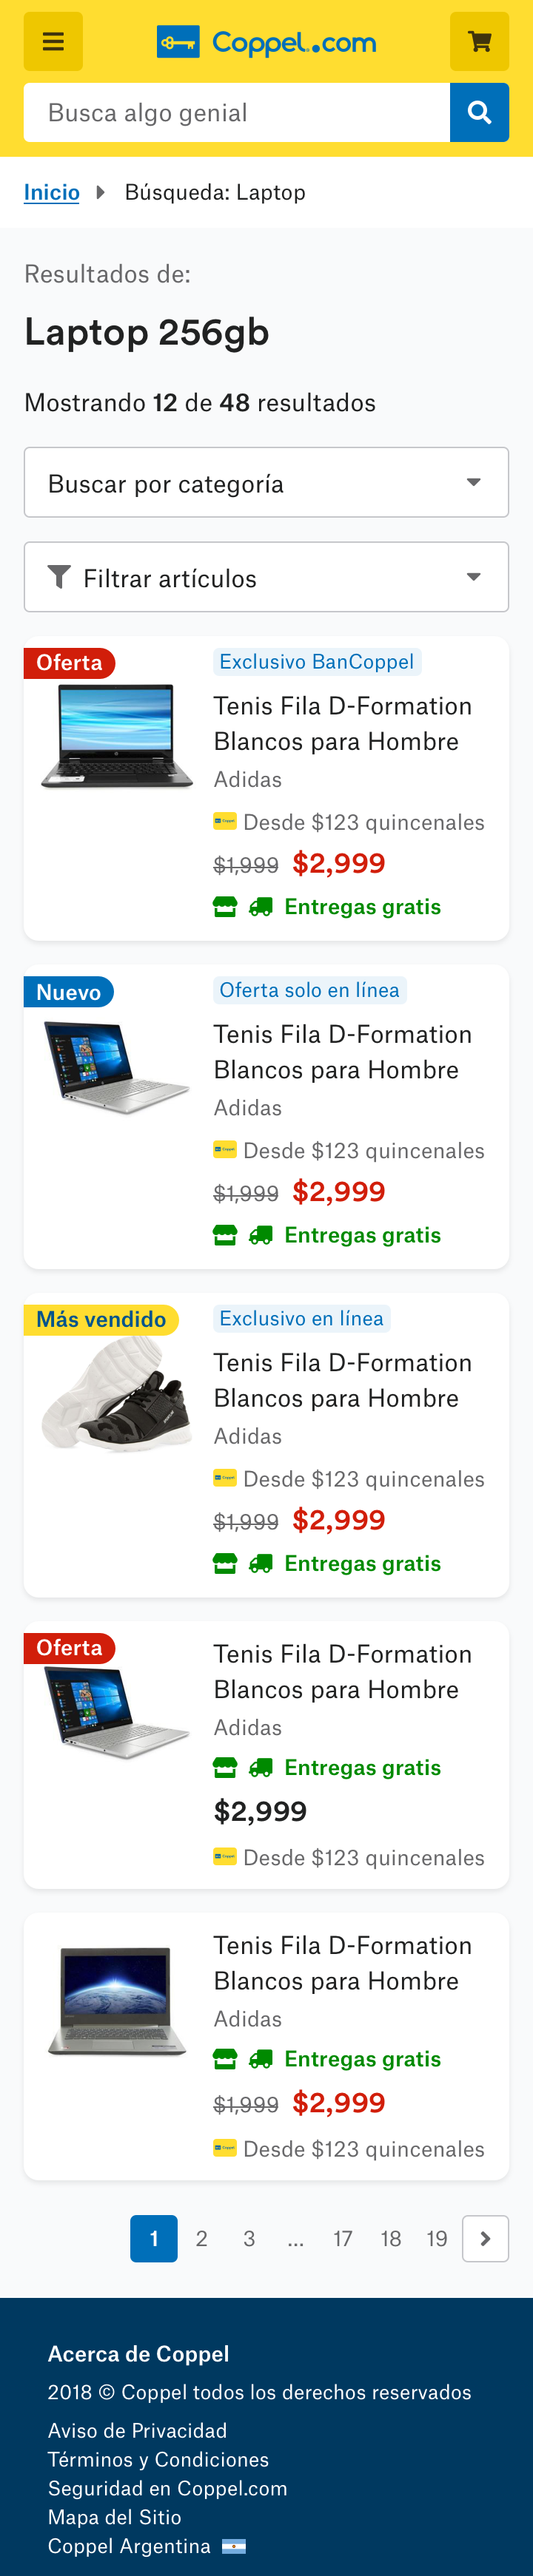Image resolution: width=533 pixels, height=2576 pixels.
Task: Click the Argentina flag icon
Action: (234, 2545)
